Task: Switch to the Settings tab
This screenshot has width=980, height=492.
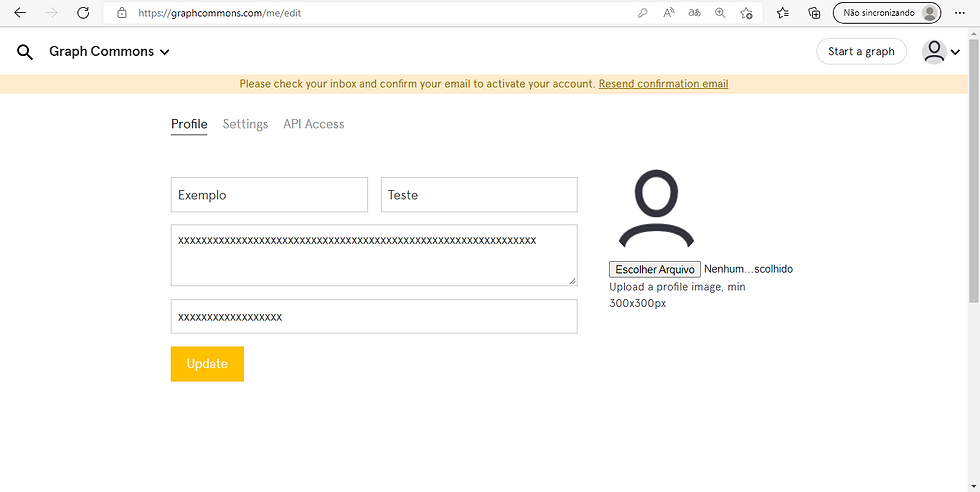Action: click(245, 124)
